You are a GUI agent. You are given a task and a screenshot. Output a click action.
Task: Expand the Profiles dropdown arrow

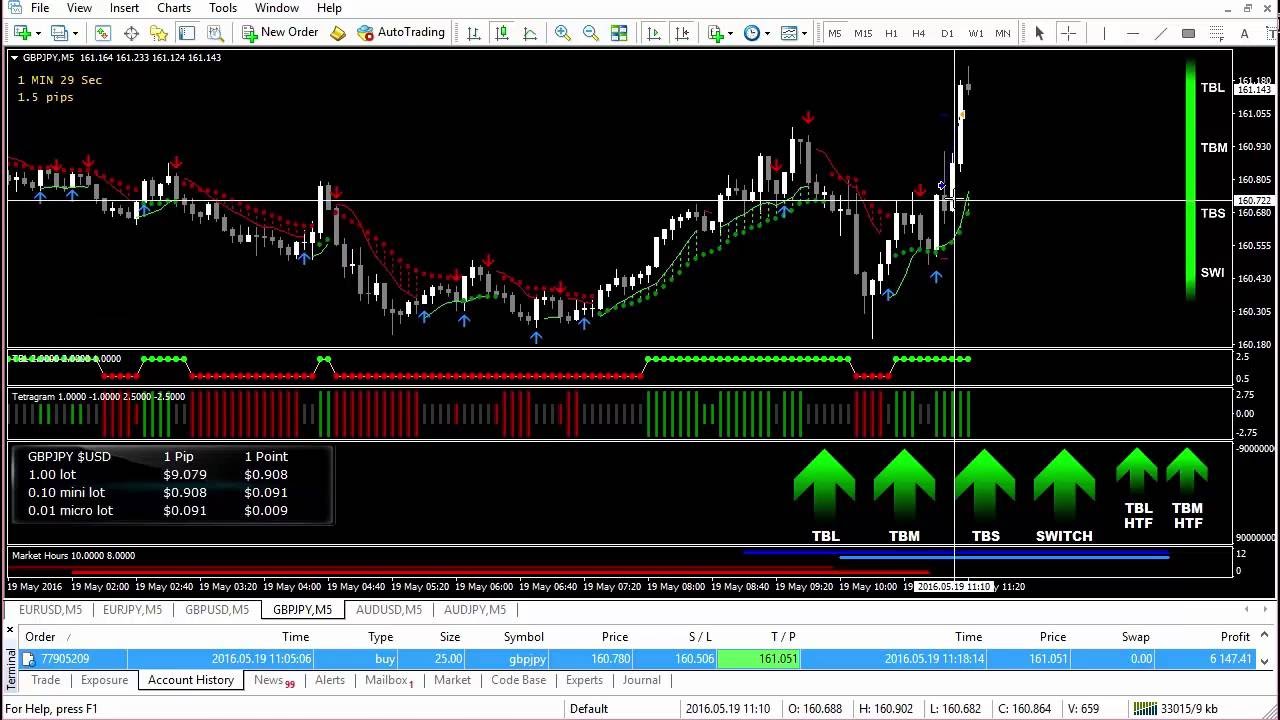[75, 34]
